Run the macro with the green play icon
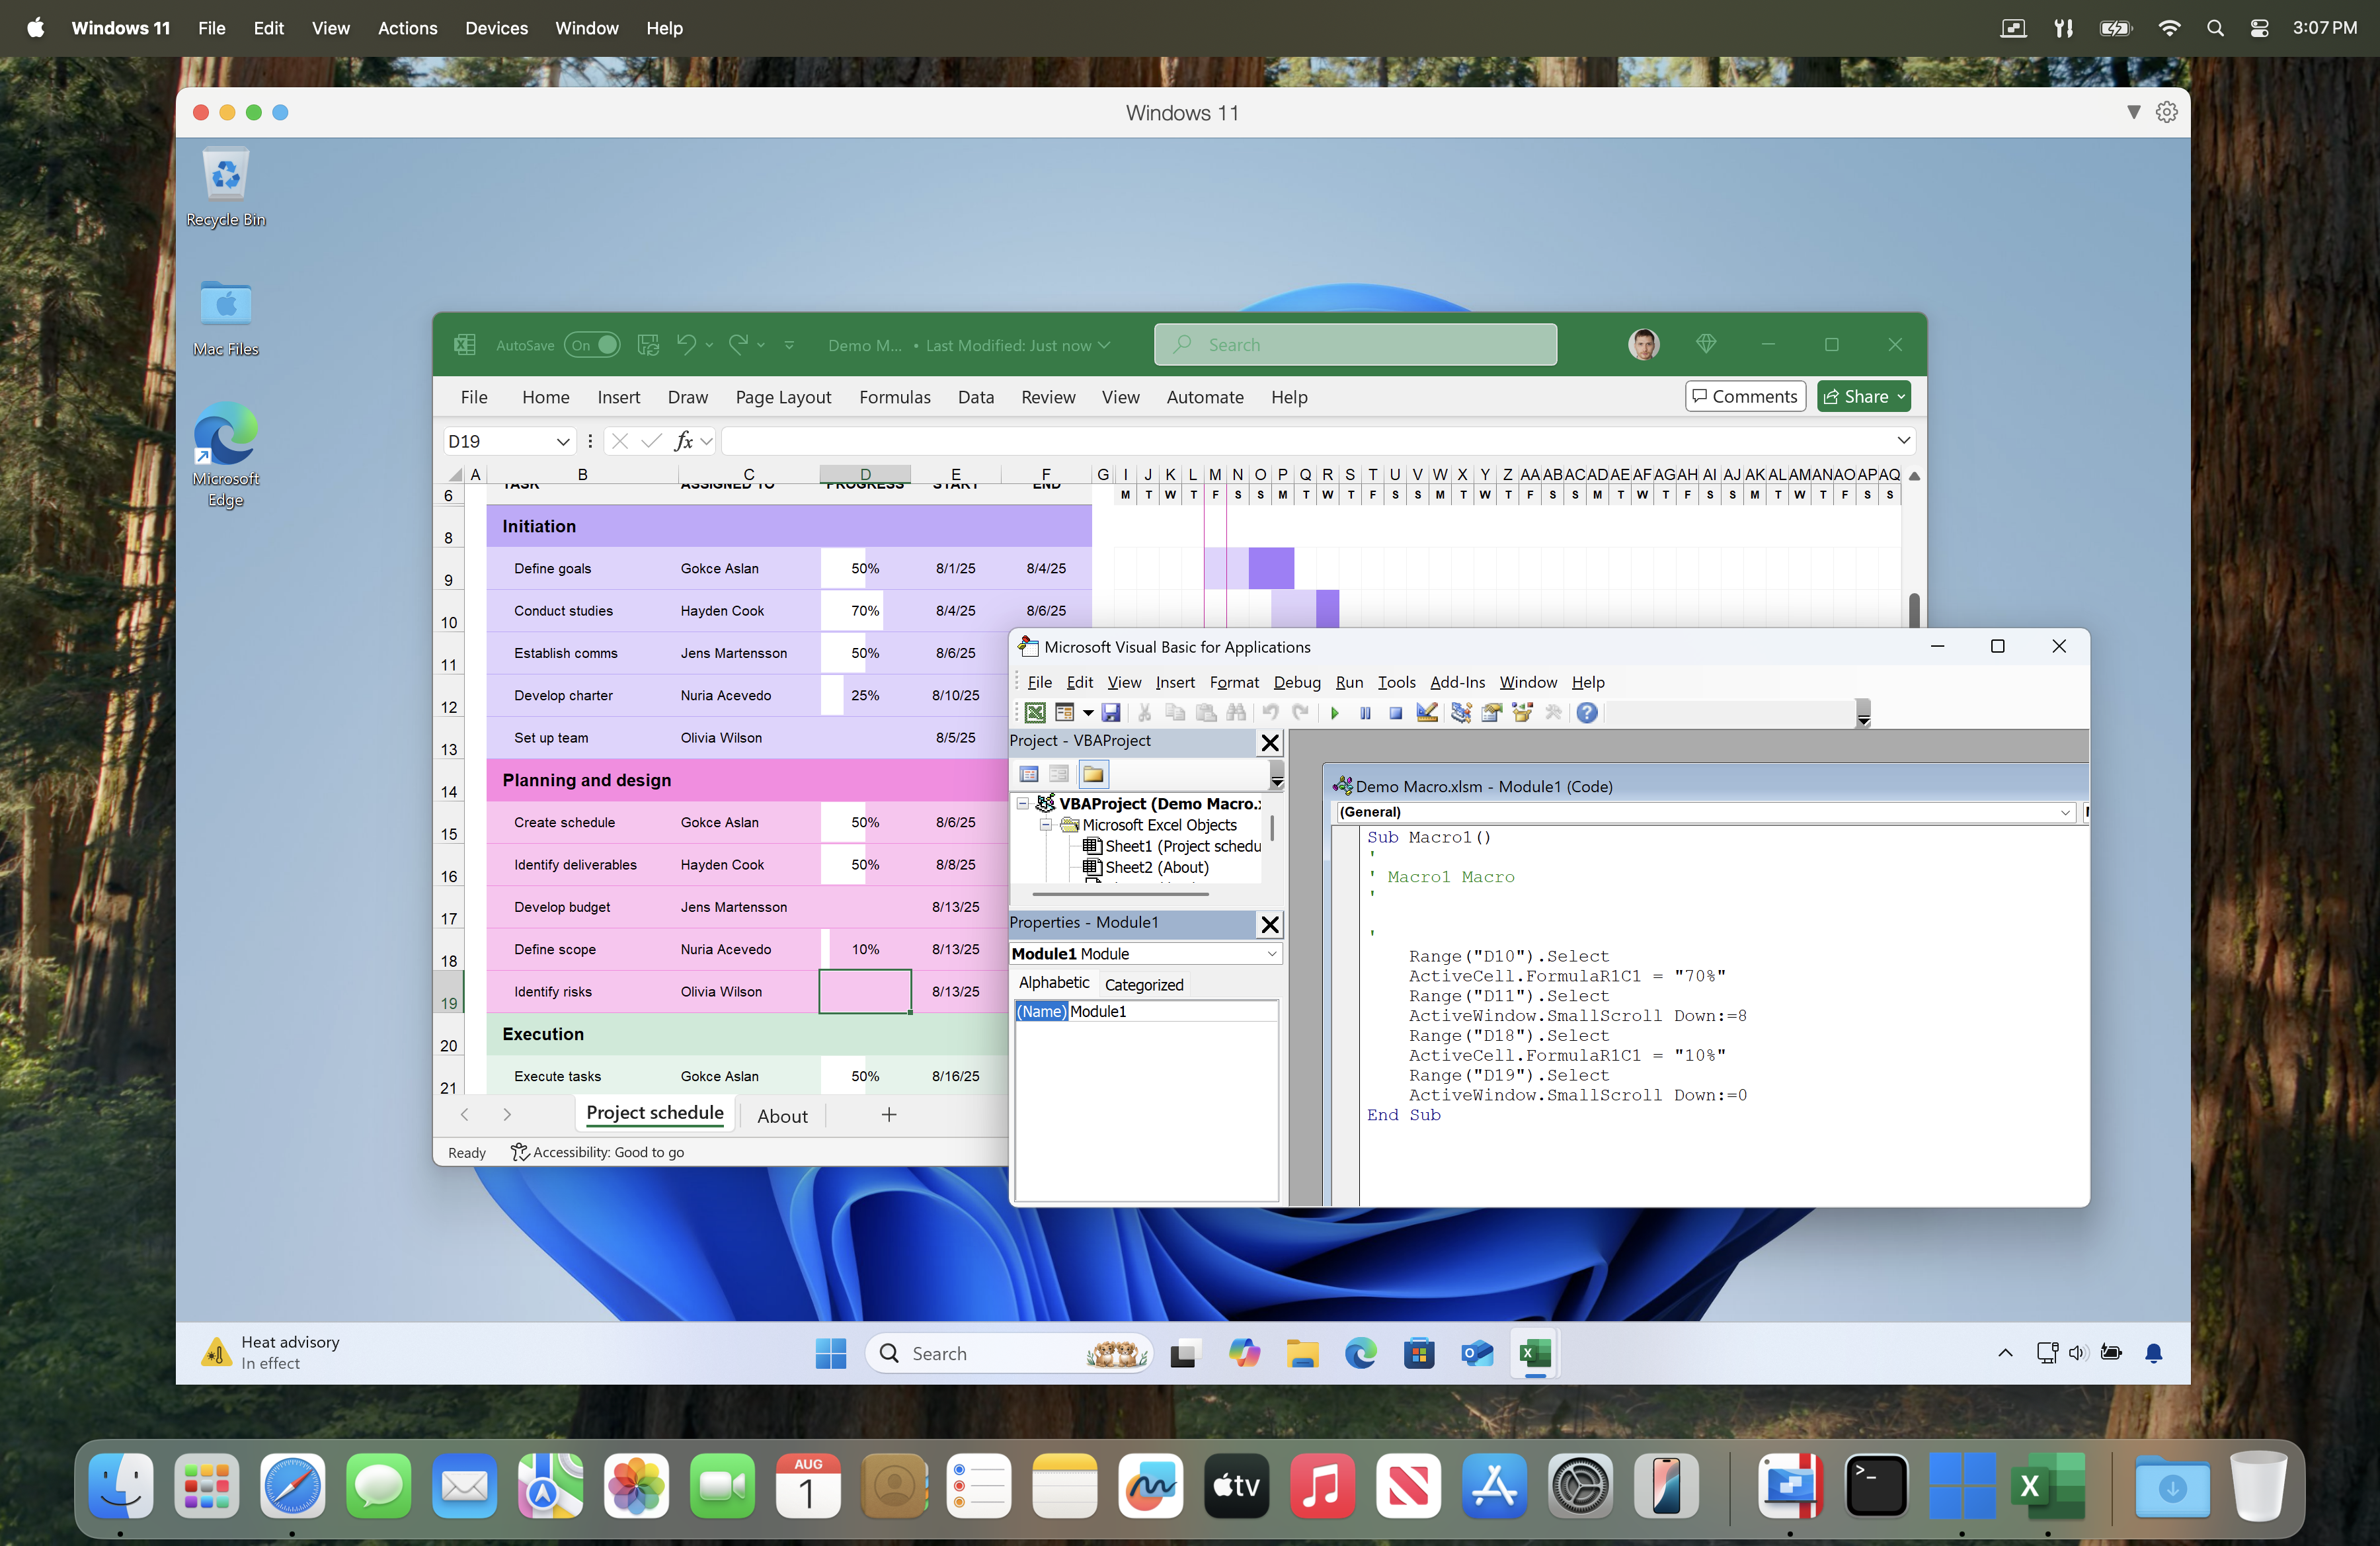2380x1546 pixels. pyautogui.click(x=1334, y=713)
